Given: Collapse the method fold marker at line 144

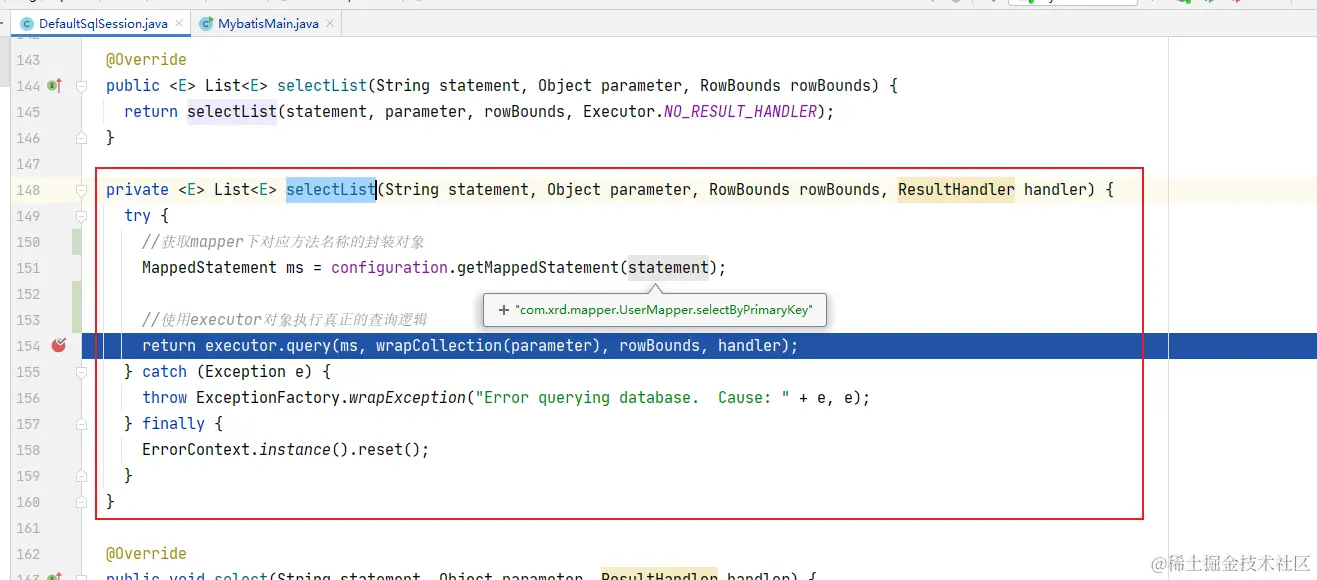Looking at the screenshot, I should (81, 86).
